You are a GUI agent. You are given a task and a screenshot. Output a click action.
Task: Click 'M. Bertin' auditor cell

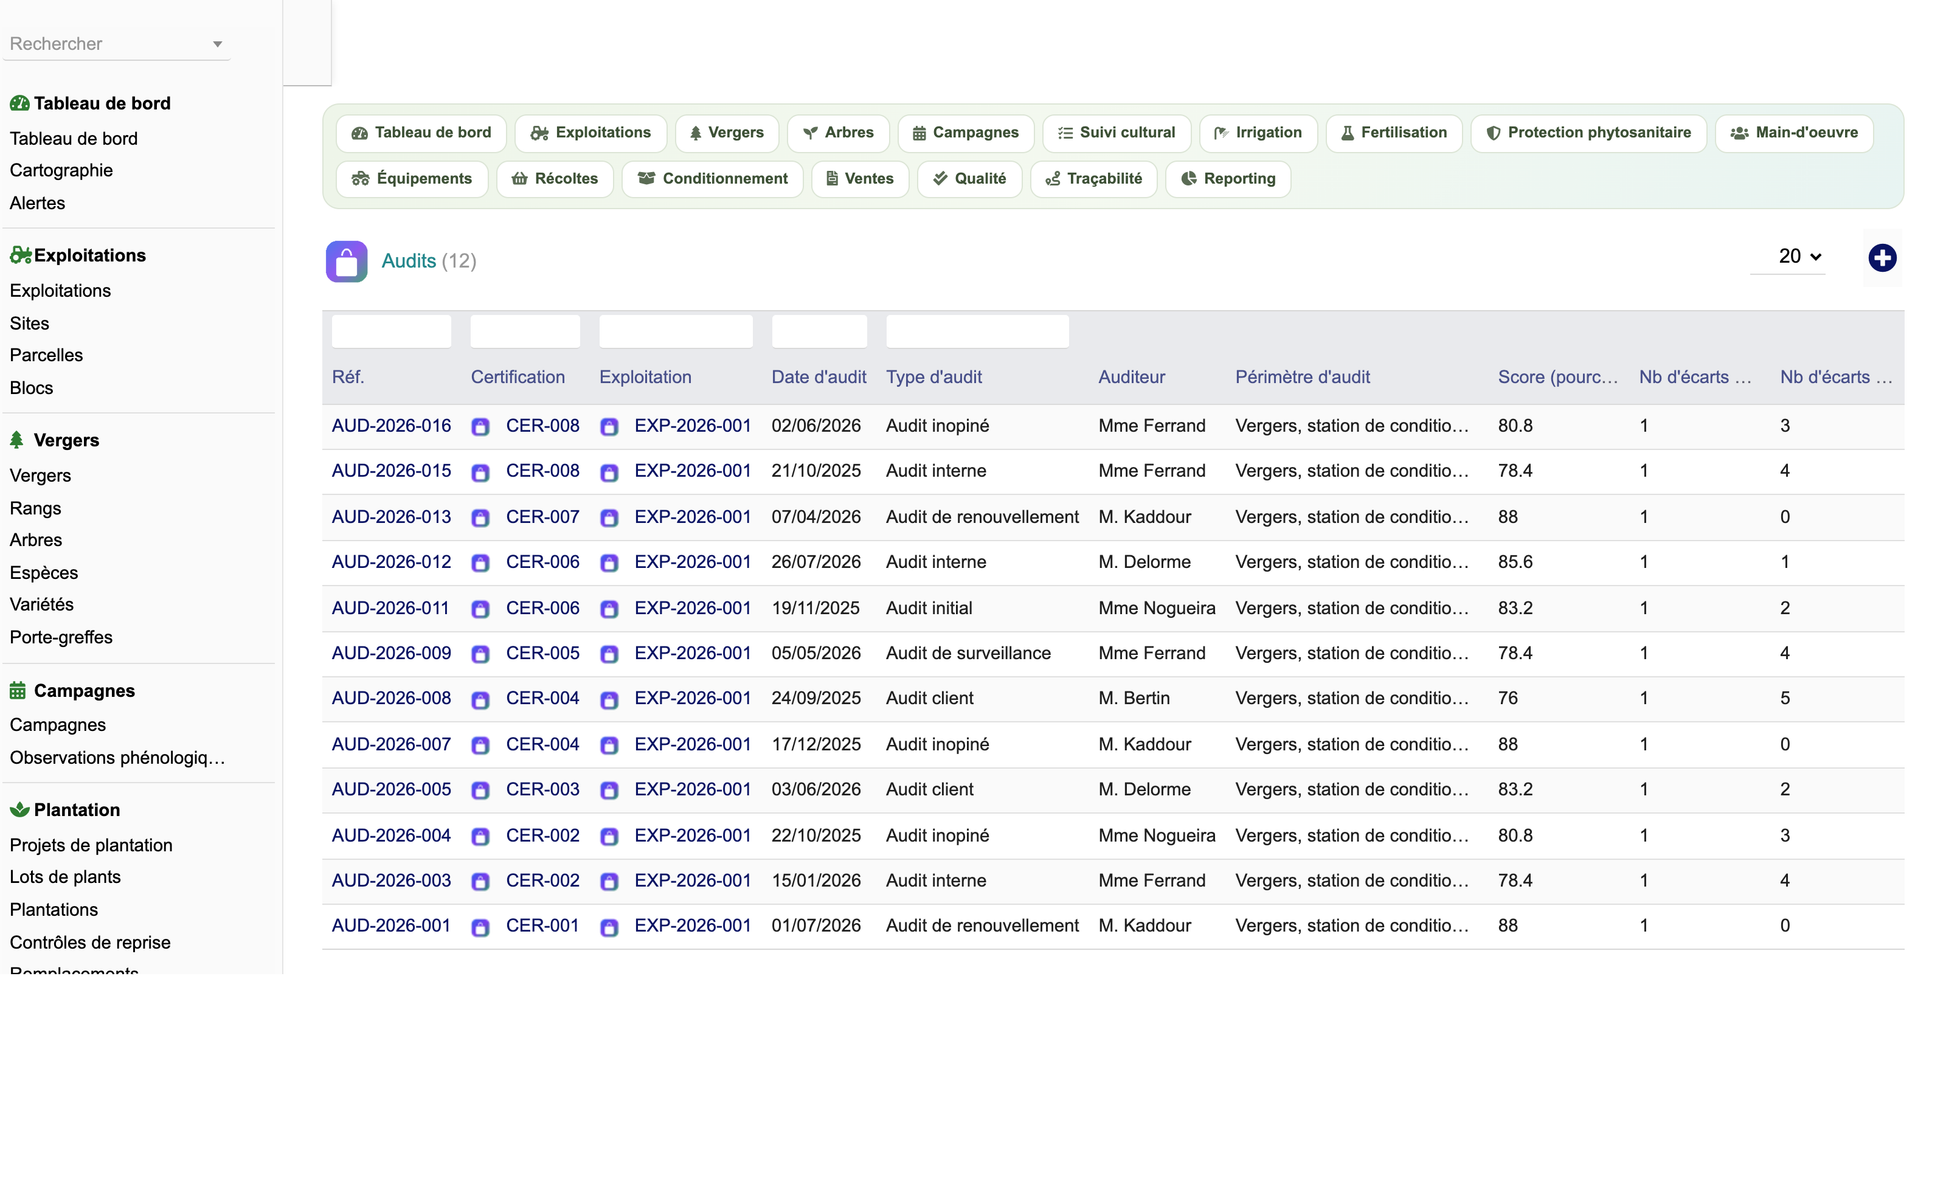[x=1134, y=698]
